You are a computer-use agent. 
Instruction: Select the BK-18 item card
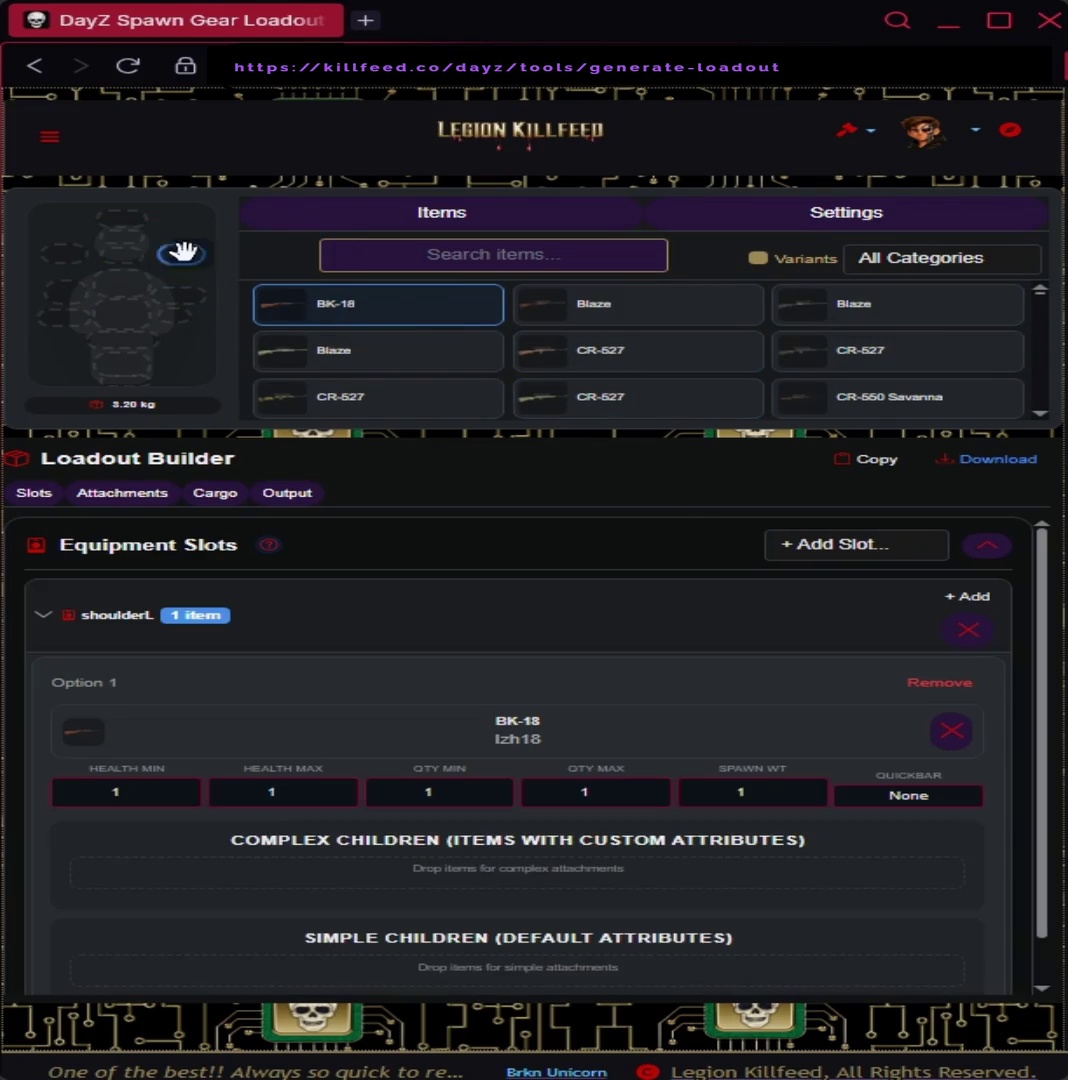pyautogui.click(x=378, y=304)
